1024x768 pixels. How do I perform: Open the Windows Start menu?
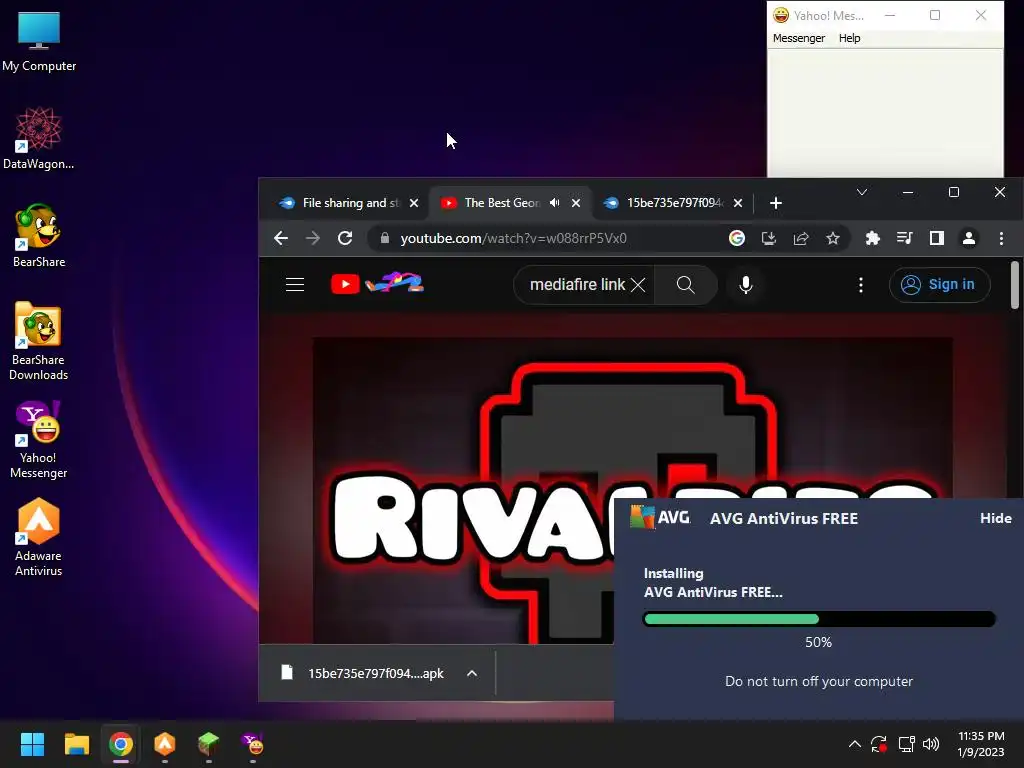click(x=32, y=744)
